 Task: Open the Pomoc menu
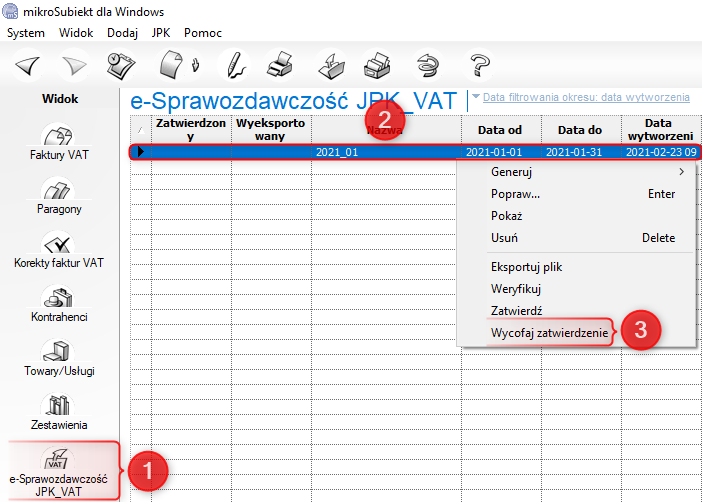[x=203, y=33]
